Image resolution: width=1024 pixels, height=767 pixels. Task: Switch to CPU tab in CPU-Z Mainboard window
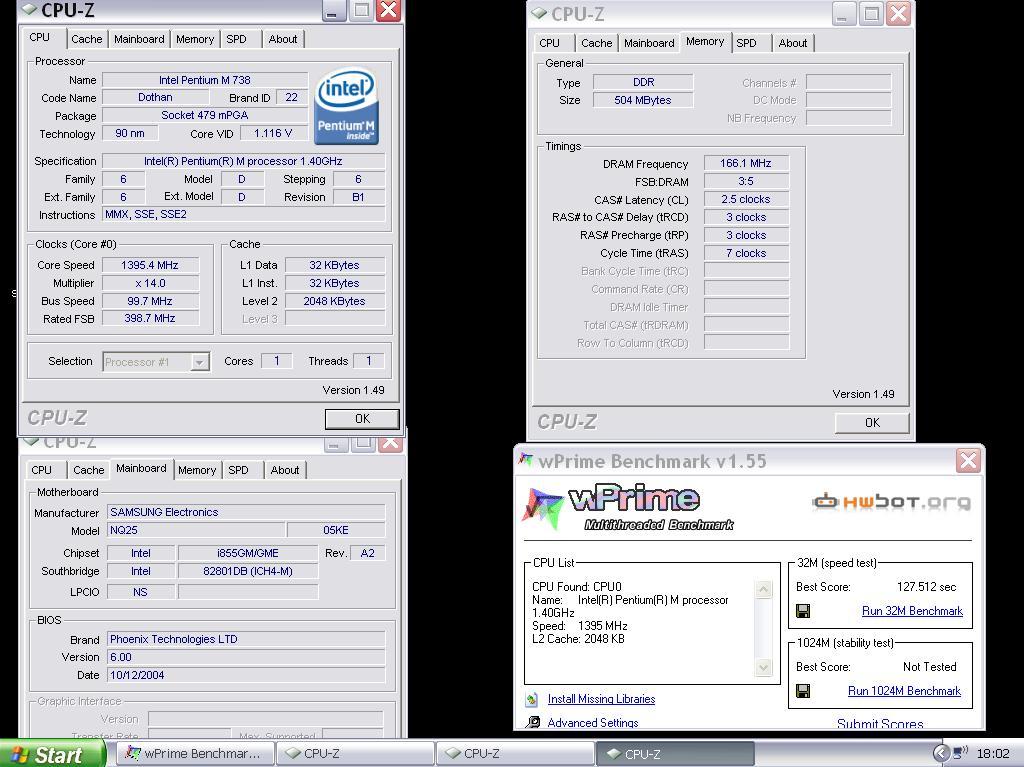point(41,470)
